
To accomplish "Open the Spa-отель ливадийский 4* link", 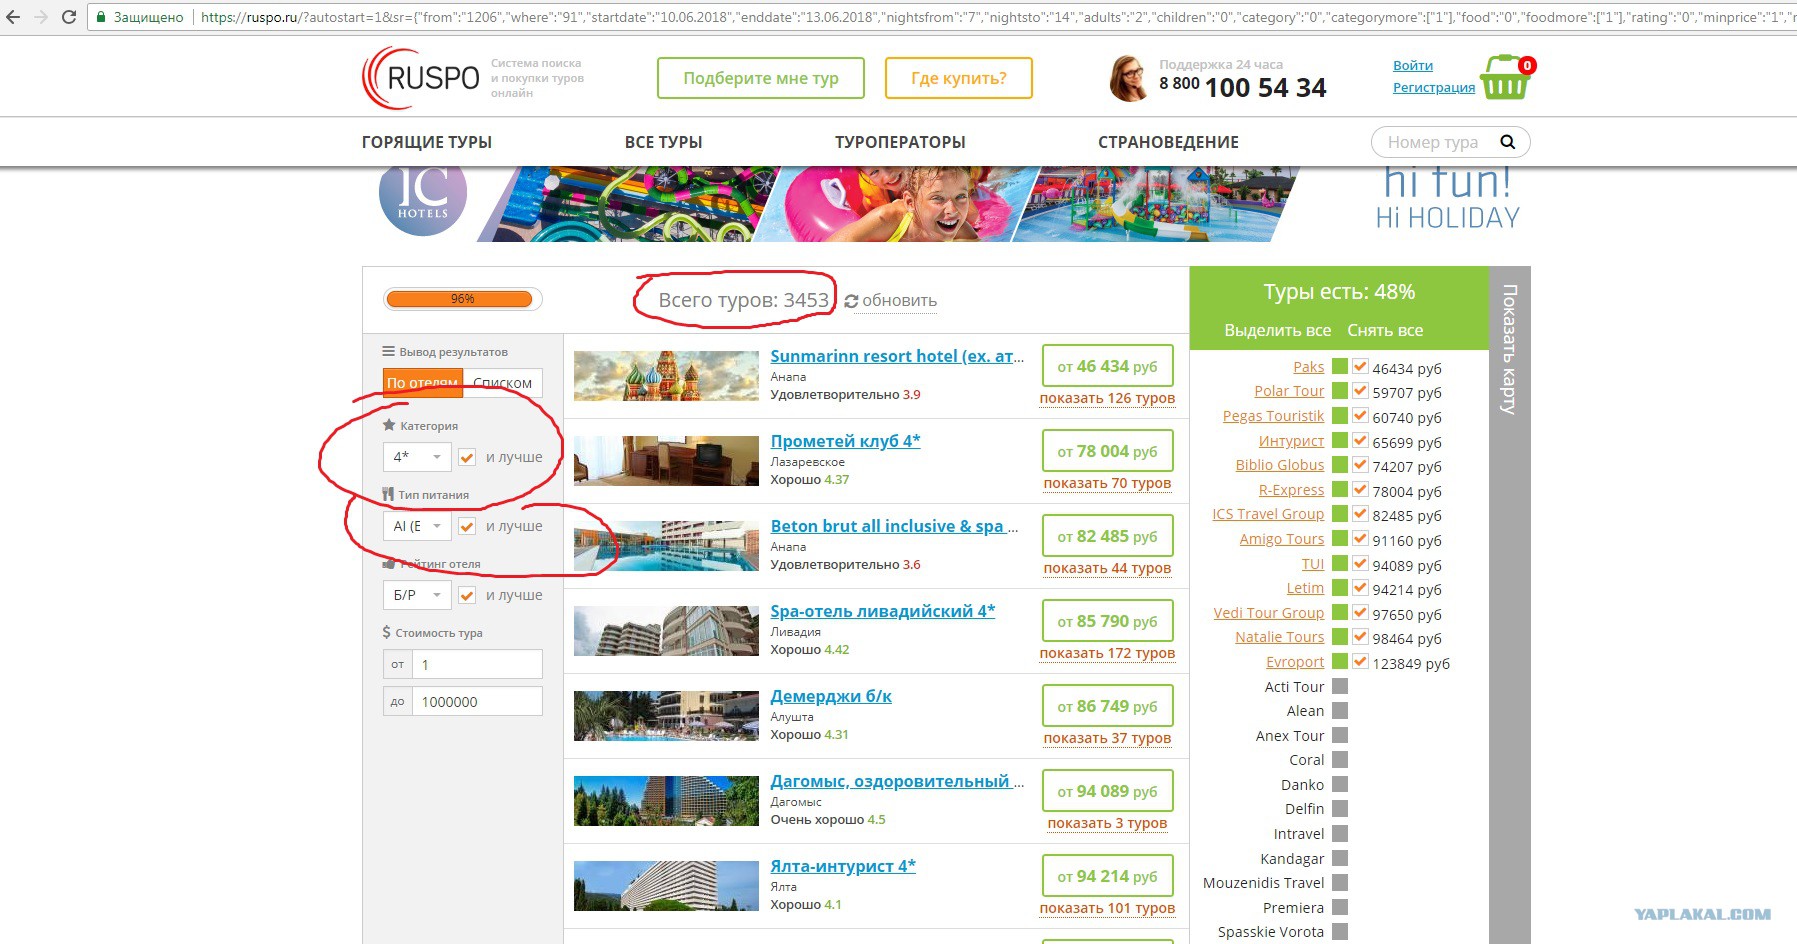I will pyautogui.click(x=883, y=611).
